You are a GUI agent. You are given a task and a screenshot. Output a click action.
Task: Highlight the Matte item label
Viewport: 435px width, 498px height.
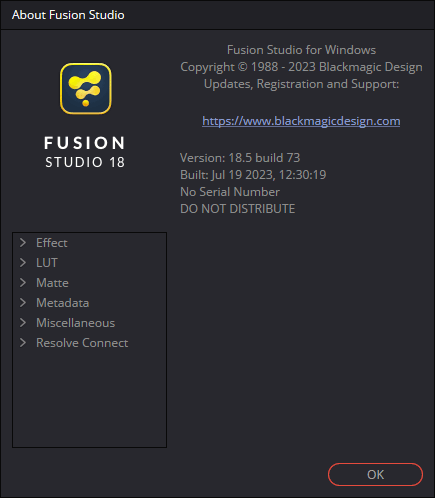[x=52, y=283]
